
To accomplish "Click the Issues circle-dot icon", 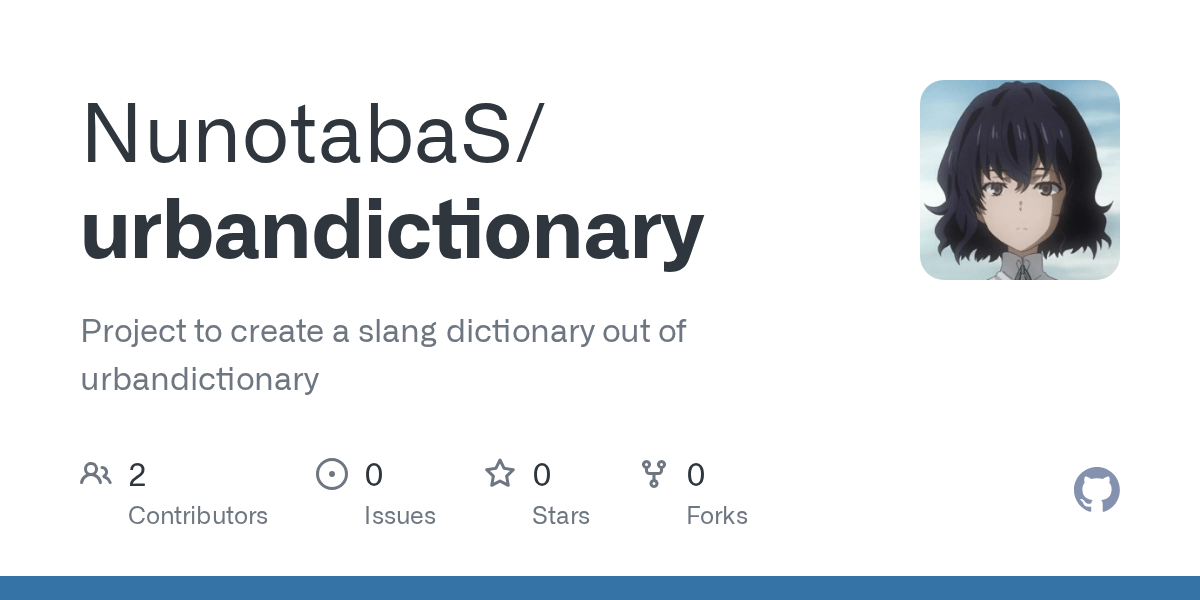I will [331, 474].
